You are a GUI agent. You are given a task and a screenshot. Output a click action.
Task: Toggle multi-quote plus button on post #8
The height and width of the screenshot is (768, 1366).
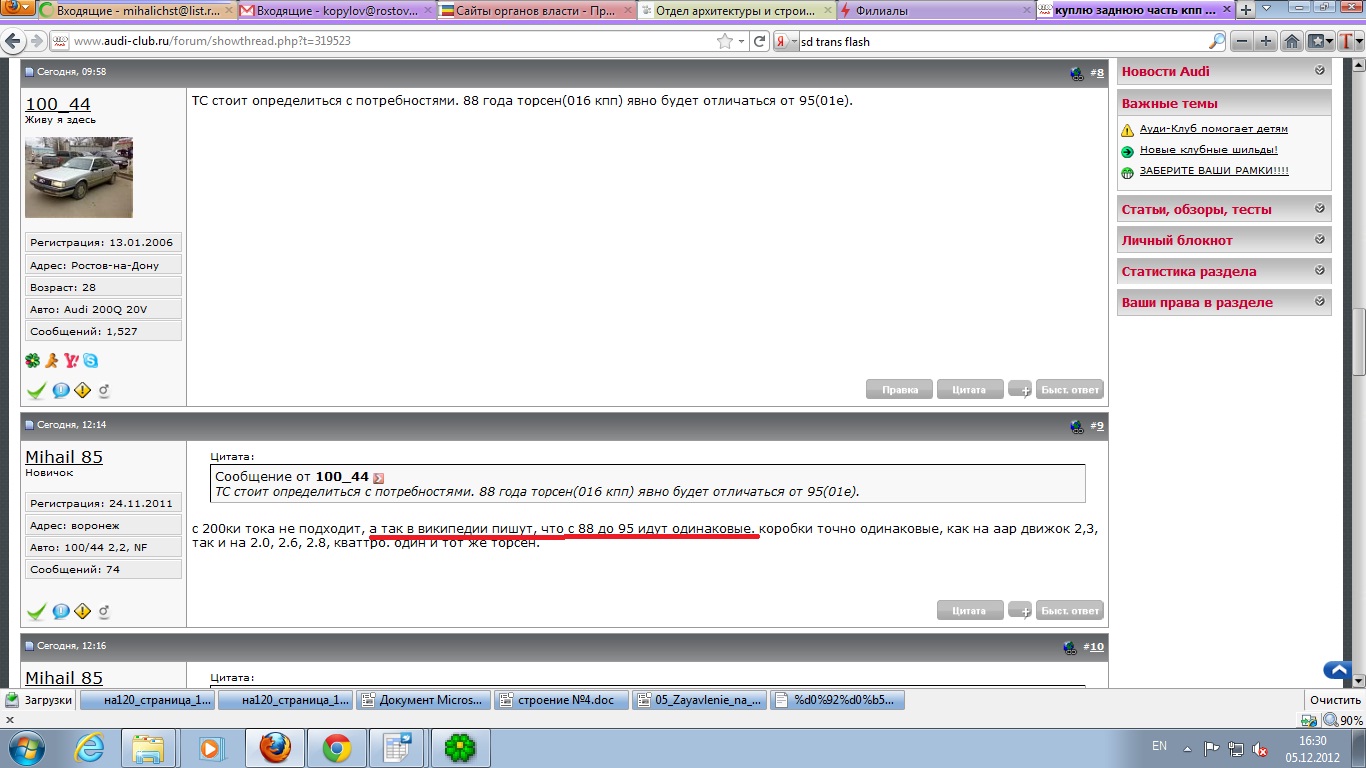(x=1020, y=390)
